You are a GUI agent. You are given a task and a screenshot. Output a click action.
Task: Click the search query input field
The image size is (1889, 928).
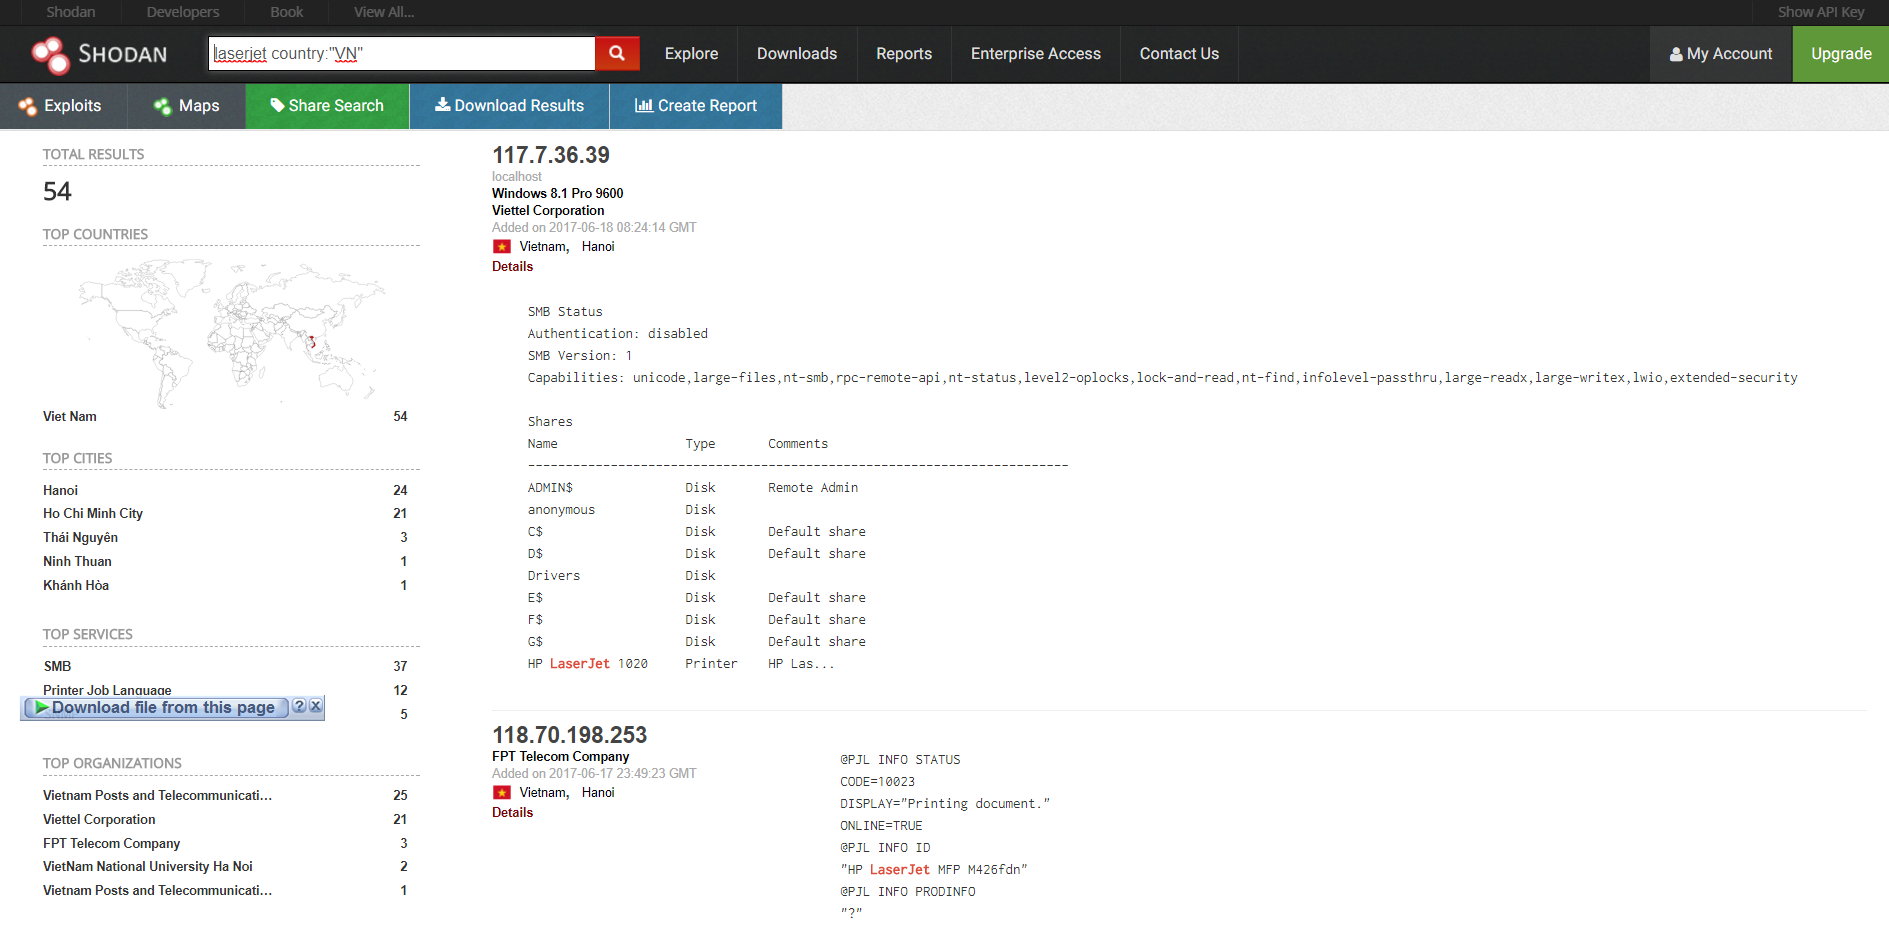click(402, 53)
